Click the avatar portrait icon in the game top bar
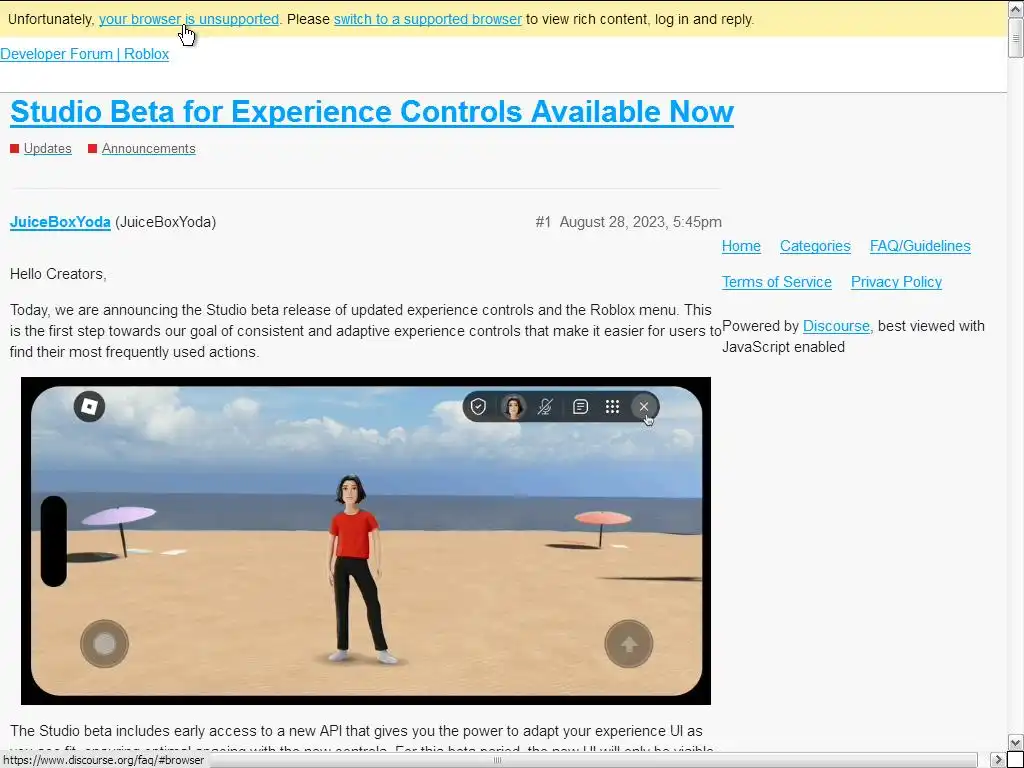The height and width of the screenshot is (768, 1024). [x=513, y=407]
